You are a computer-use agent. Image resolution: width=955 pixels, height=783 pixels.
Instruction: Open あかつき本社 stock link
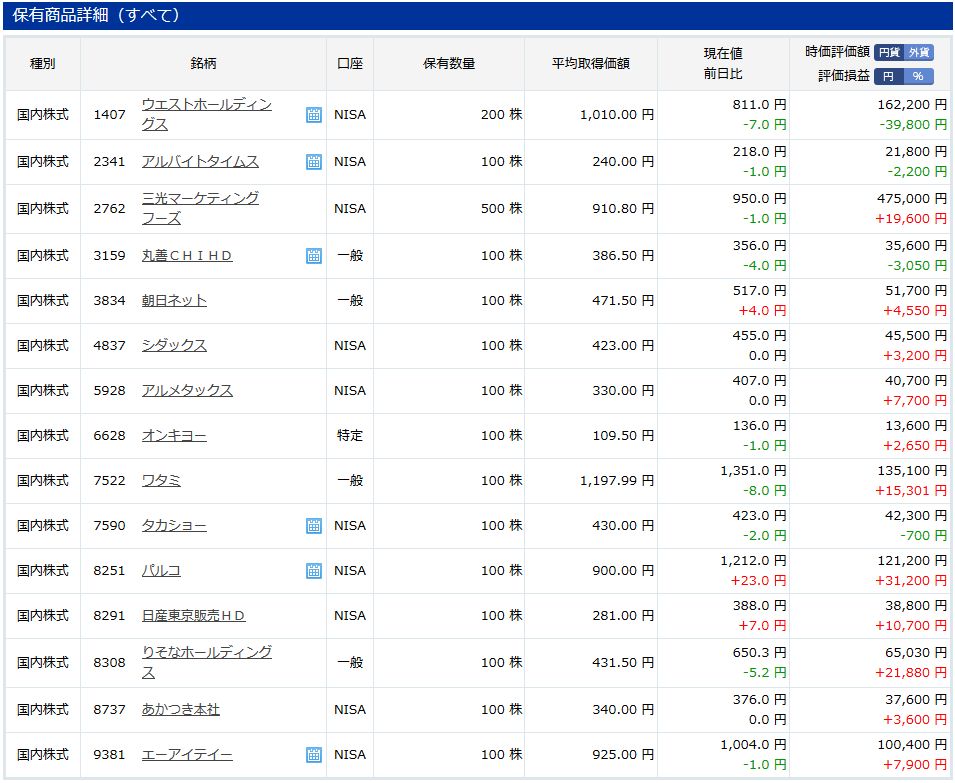[x=180, y=709]
